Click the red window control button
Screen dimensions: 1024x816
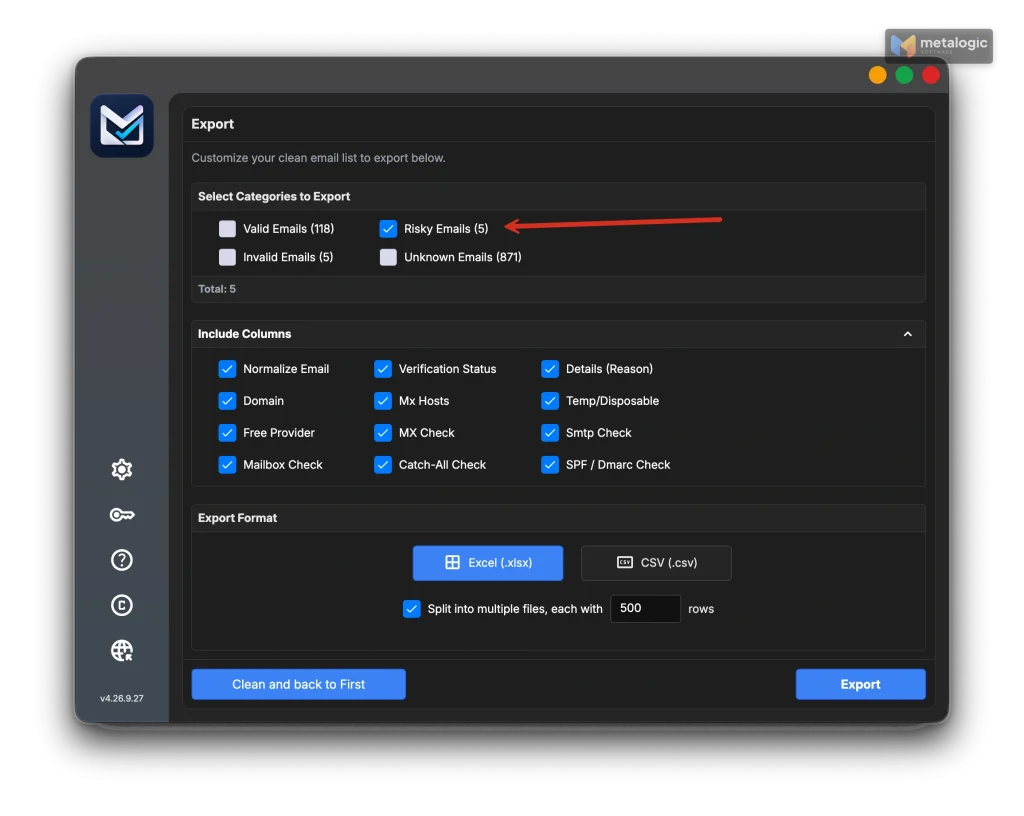click(x=931, y=75)
